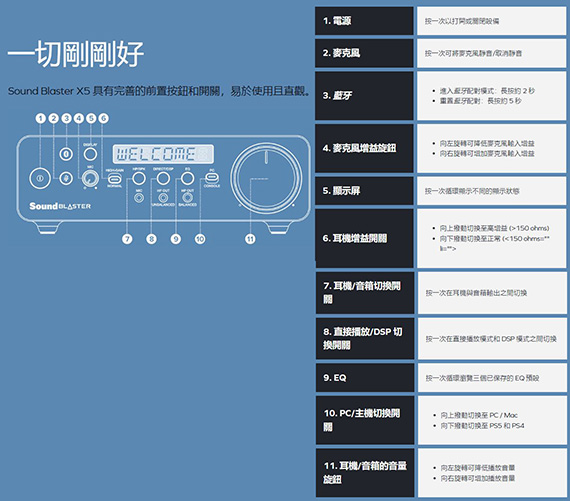The image size is (570, 501).
Task: Click the DIRECT/DSP round button
Action: coord(163,178)
